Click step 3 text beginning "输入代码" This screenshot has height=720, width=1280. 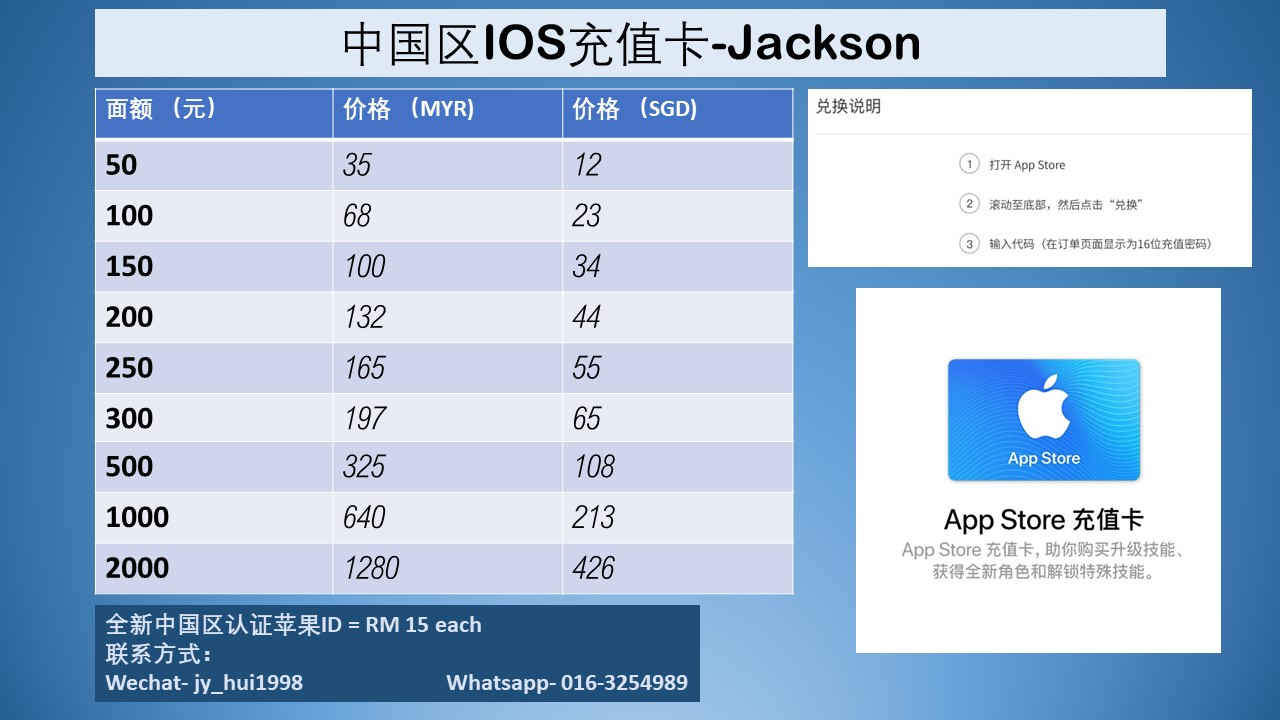pos(1100,244)
